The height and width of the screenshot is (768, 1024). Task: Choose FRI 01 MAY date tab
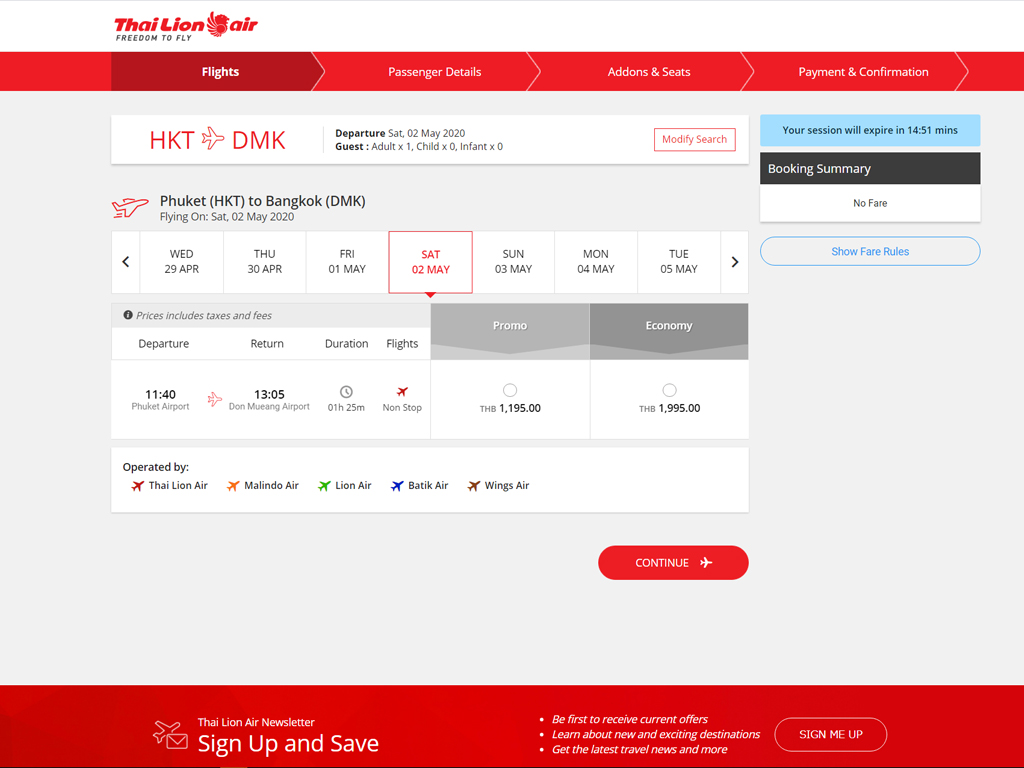pos(347,262)
